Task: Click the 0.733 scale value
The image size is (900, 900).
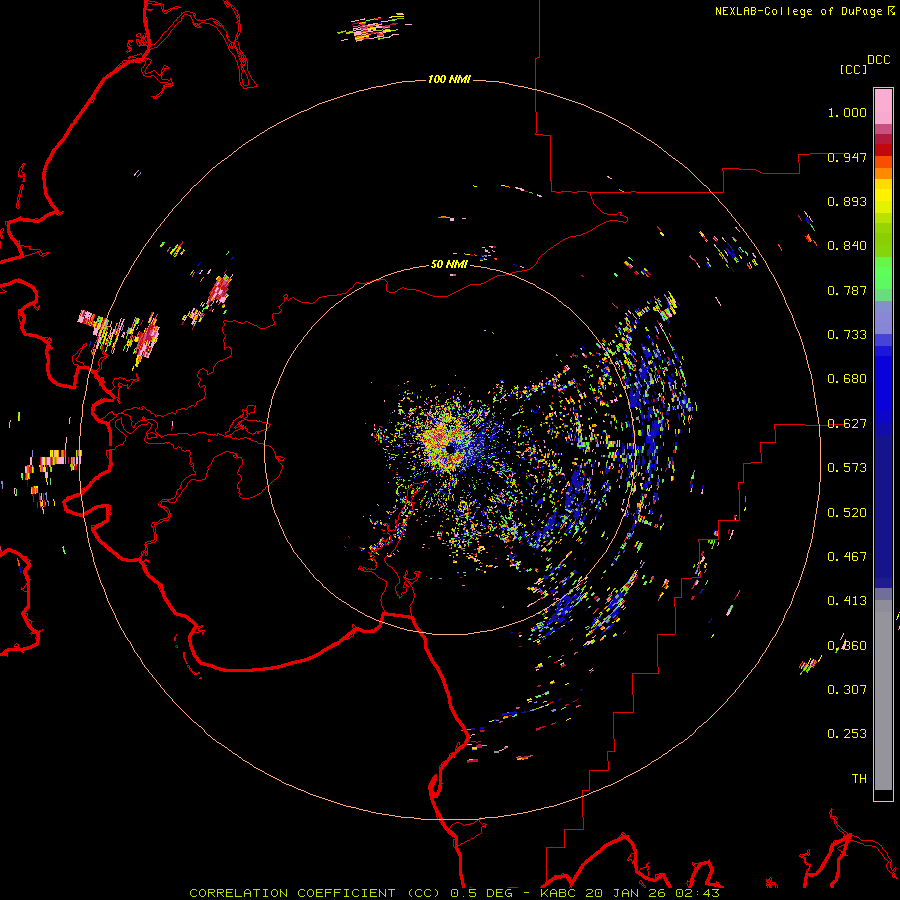Action: click(x=847, y=335)
